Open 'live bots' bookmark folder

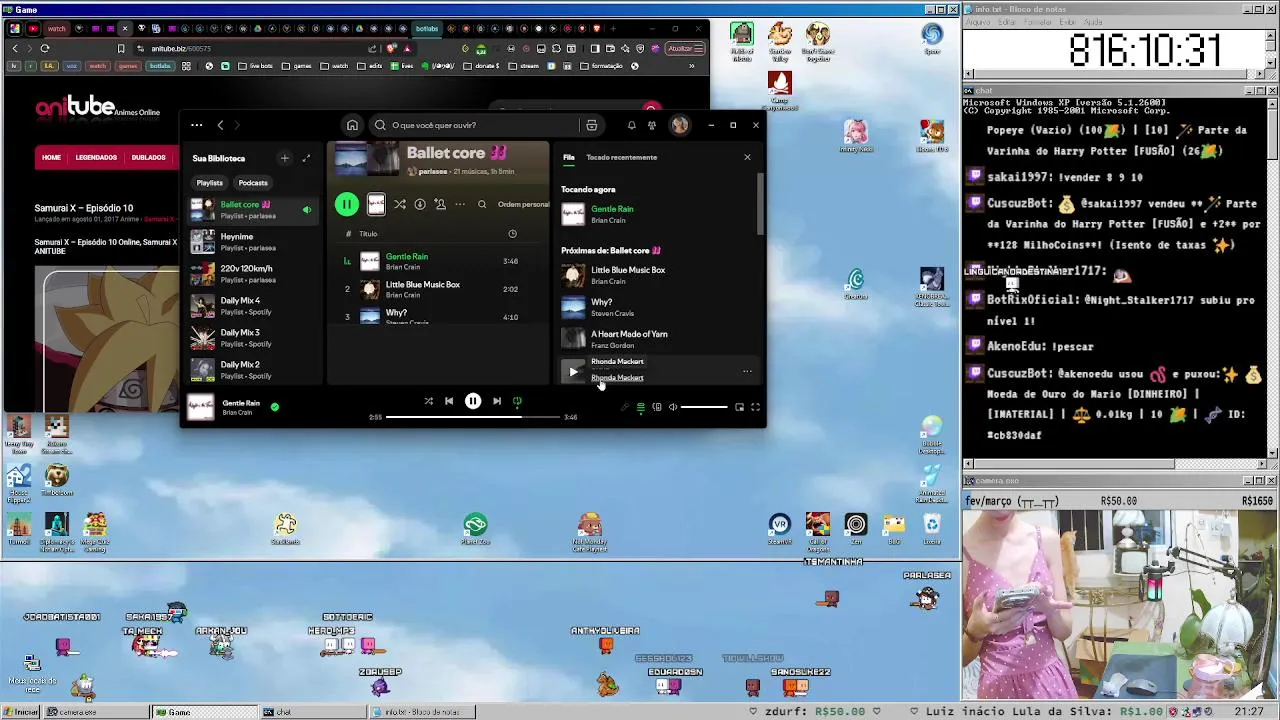tap(255, 66)
